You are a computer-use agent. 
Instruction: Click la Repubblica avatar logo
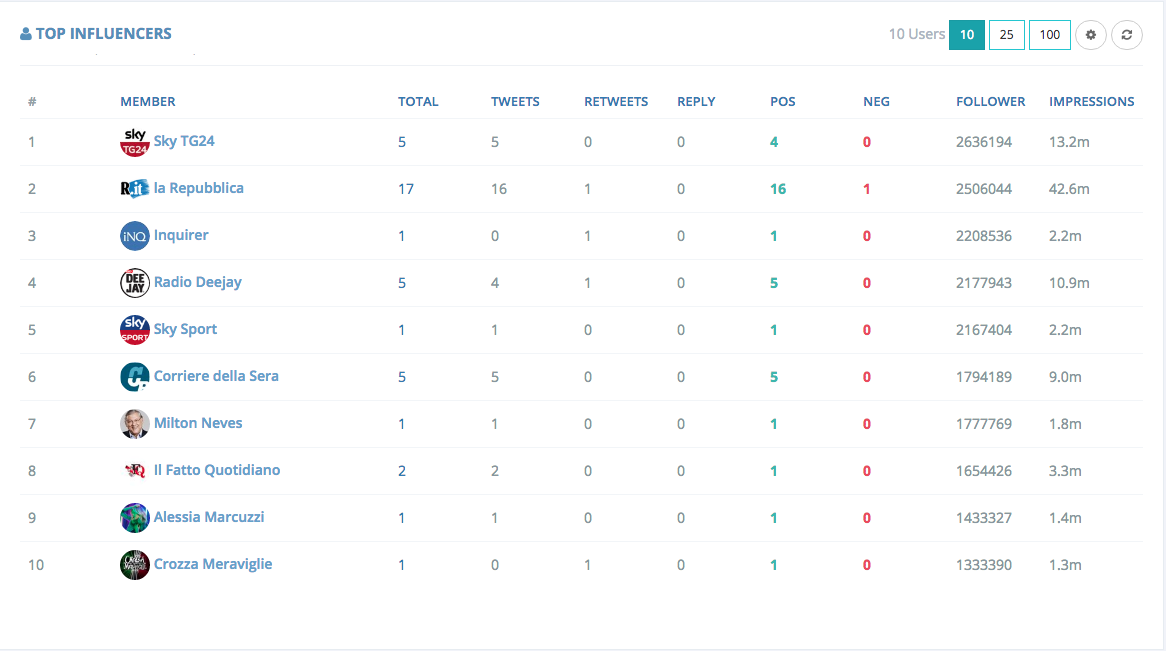[135, 188]
